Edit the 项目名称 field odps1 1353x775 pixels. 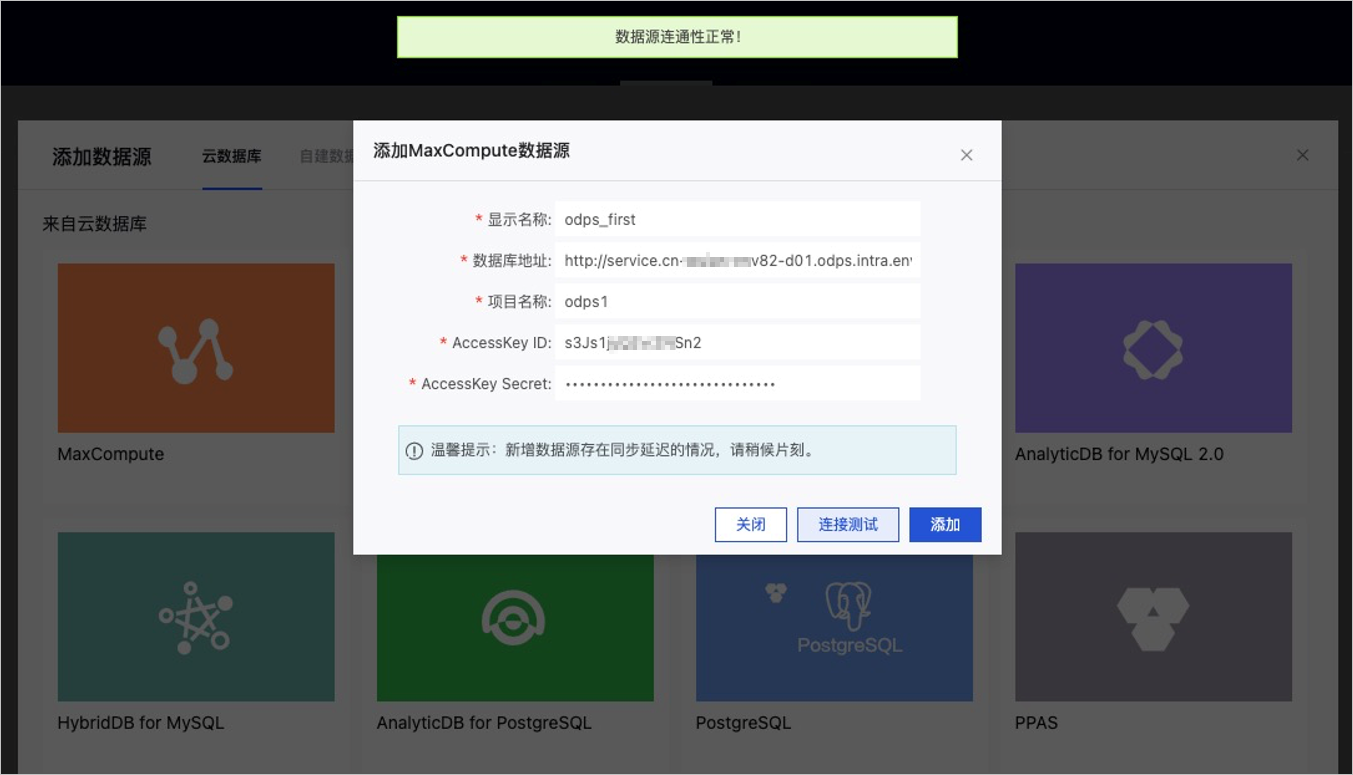pyautogui.click(x=737, y=301)
